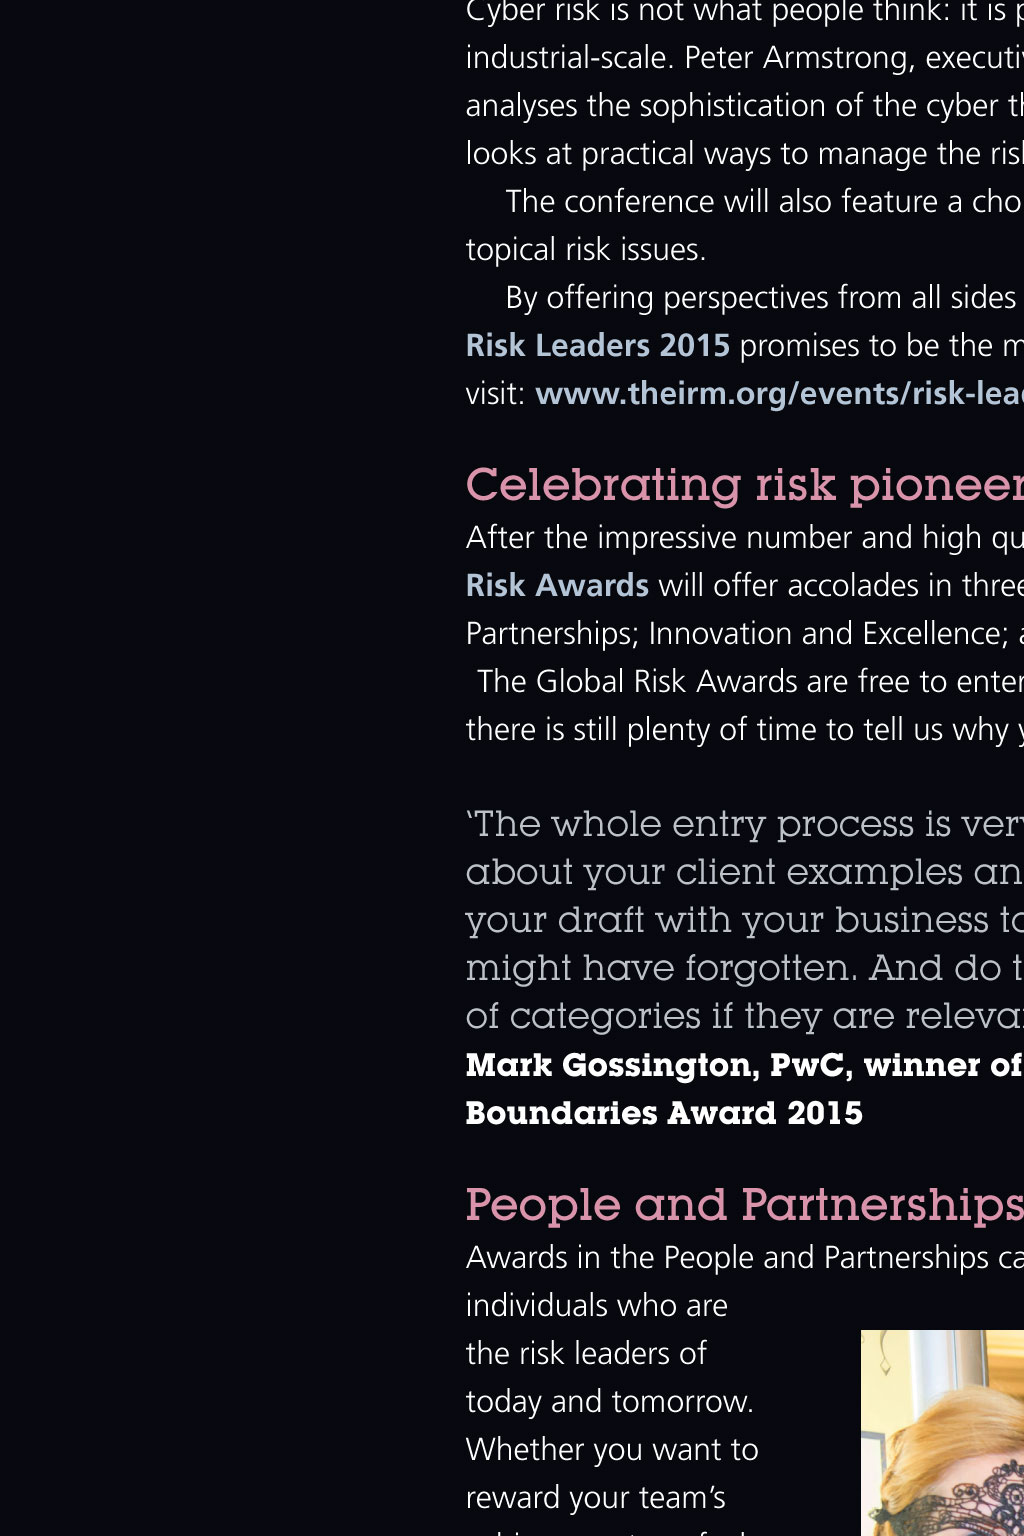Image resolution: width=1024 pixels, height=1536 pixels.
Task: Click the Risk Leaders 2015 link
Action: [598, 346]
